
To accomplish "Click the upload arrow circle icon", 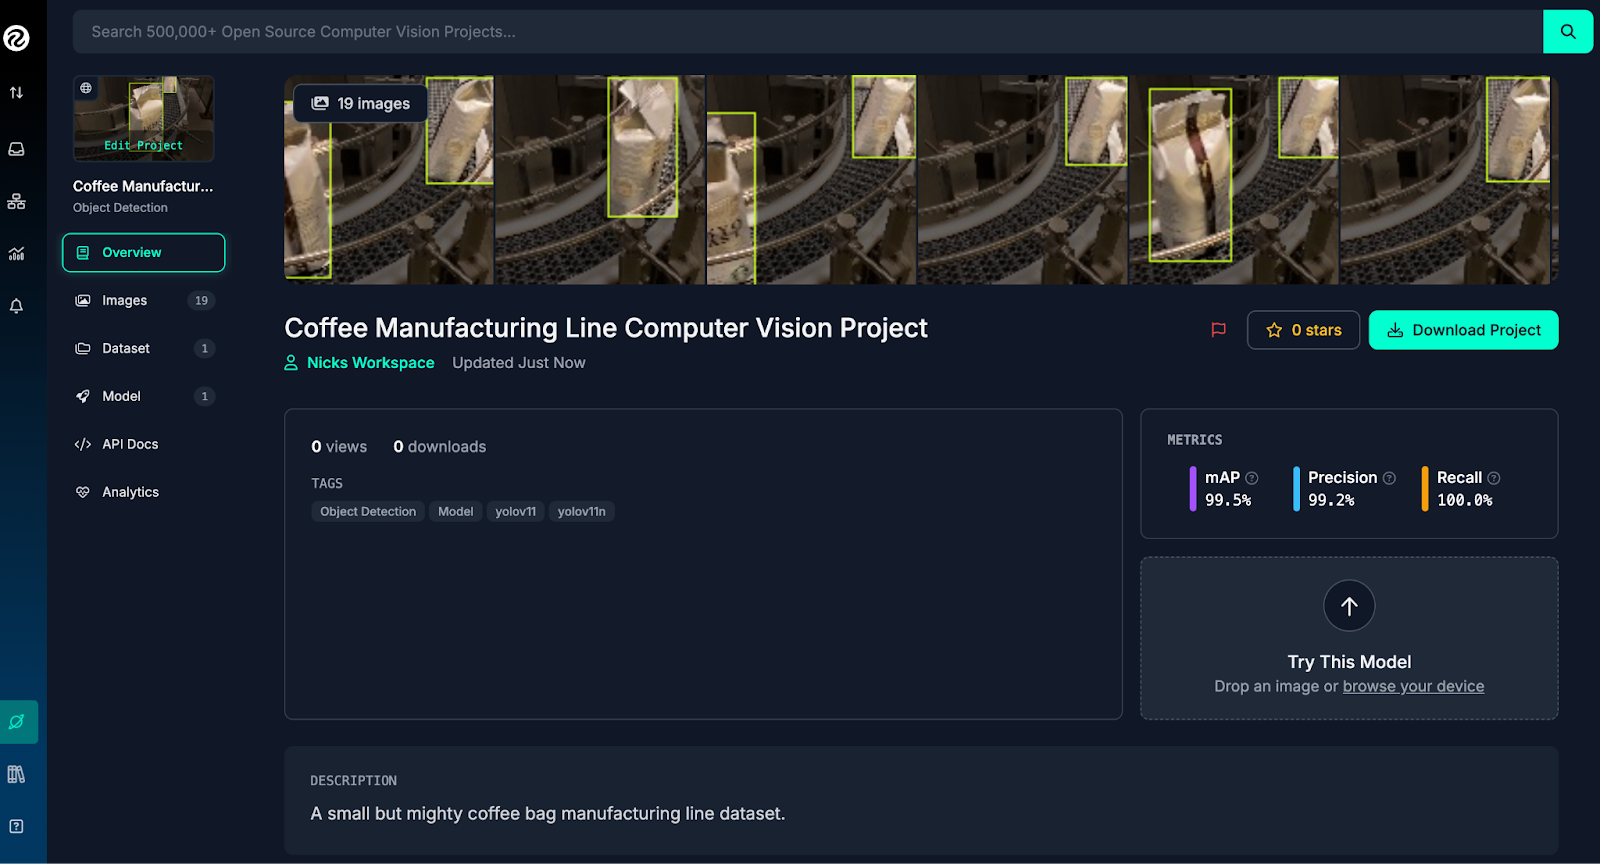I will point(1349,606).
